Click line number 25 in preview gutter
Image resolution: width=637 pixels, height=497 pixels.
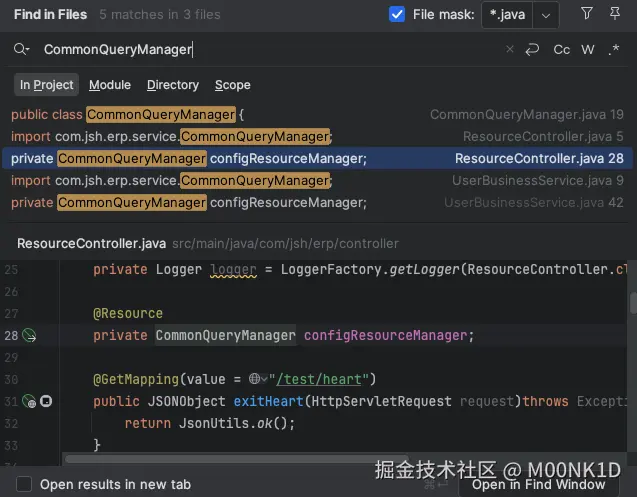pyautogui.click(x=11, y=269)
